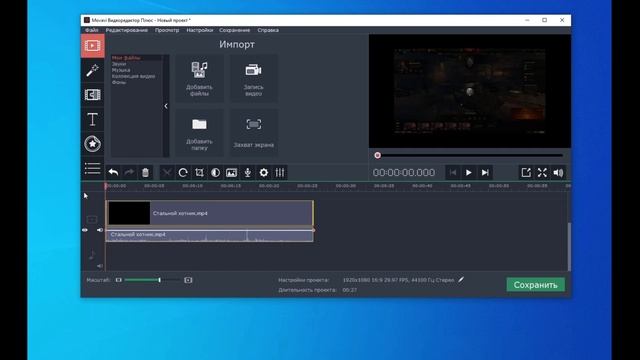Screen dimensions: 640x360
Task: Select the Crop tool icon
Action: coord(199,173)
